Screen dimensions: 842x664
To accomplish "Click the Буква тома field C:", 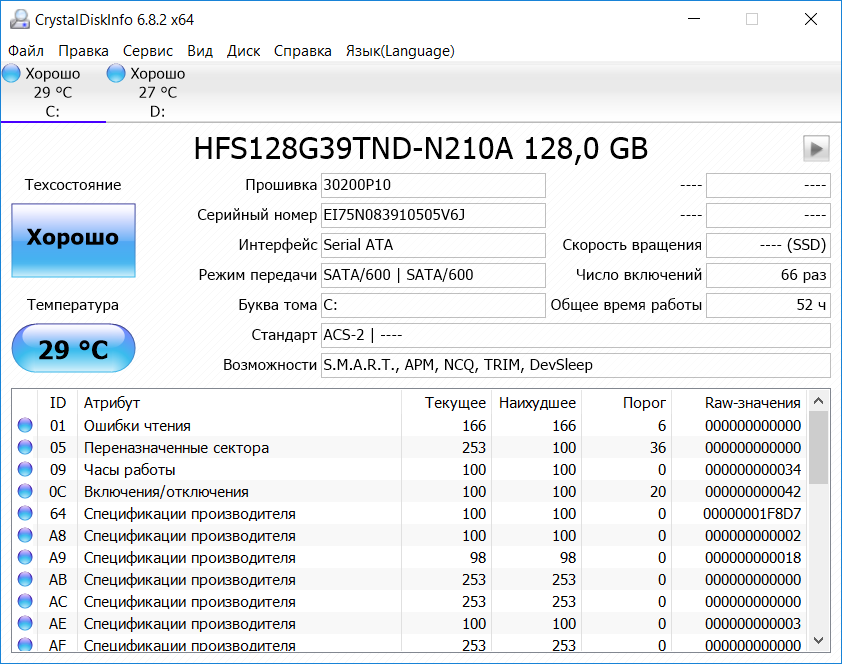I will tap(433, 305).
